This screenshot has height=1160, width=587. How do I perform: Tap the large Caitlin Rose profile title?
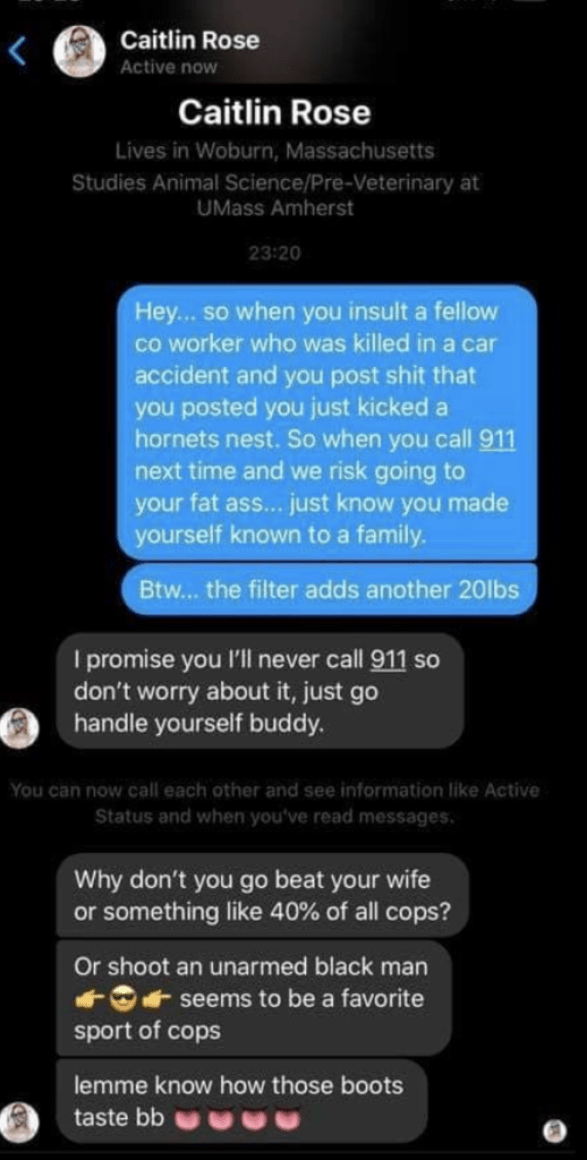pos(274,112)
